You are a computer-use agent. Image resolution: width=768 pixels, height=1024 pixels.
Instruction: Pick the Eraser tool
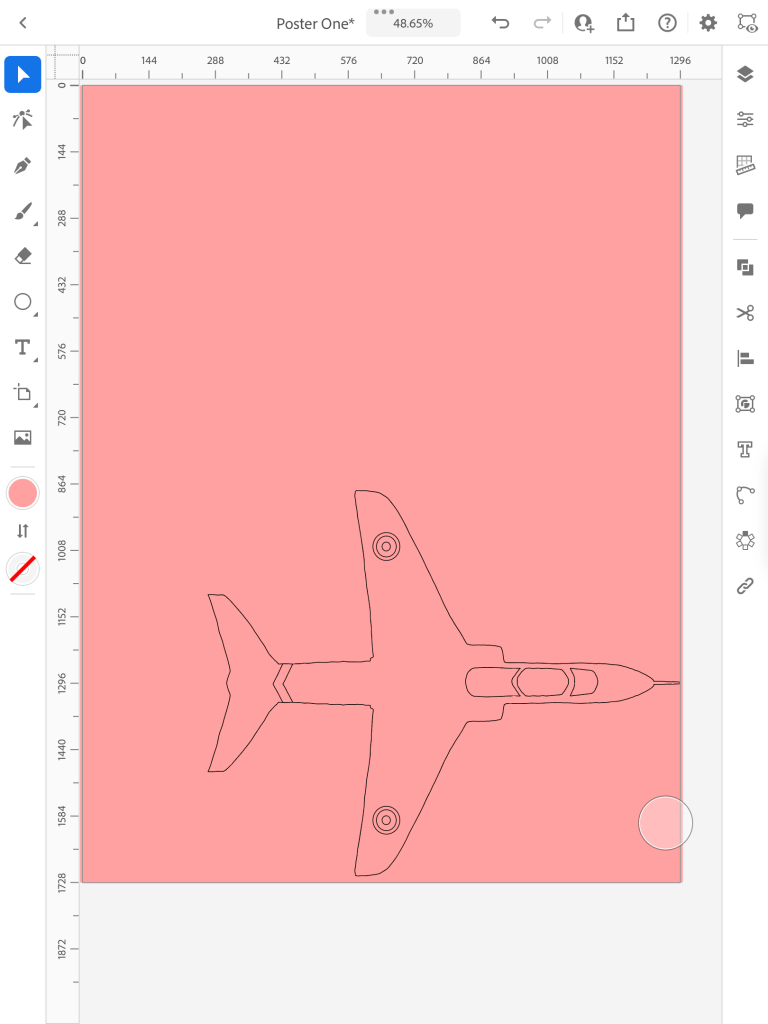click(x=22, y=257)
